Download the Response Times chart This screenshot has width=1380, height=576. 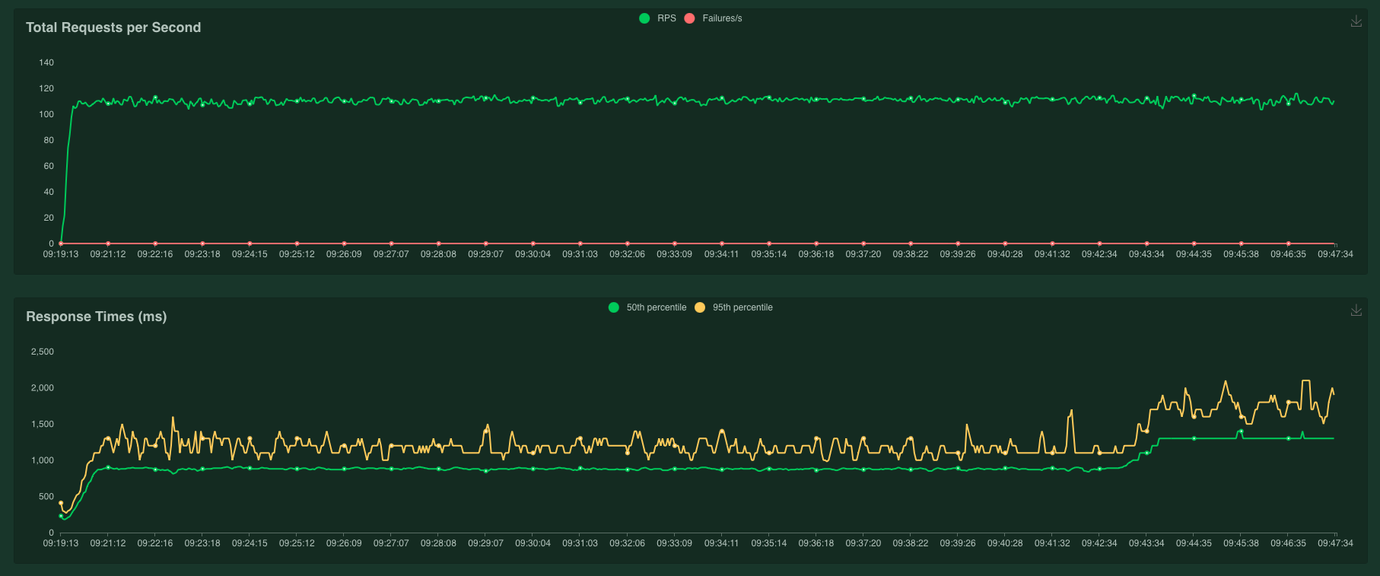(1356, 310)
